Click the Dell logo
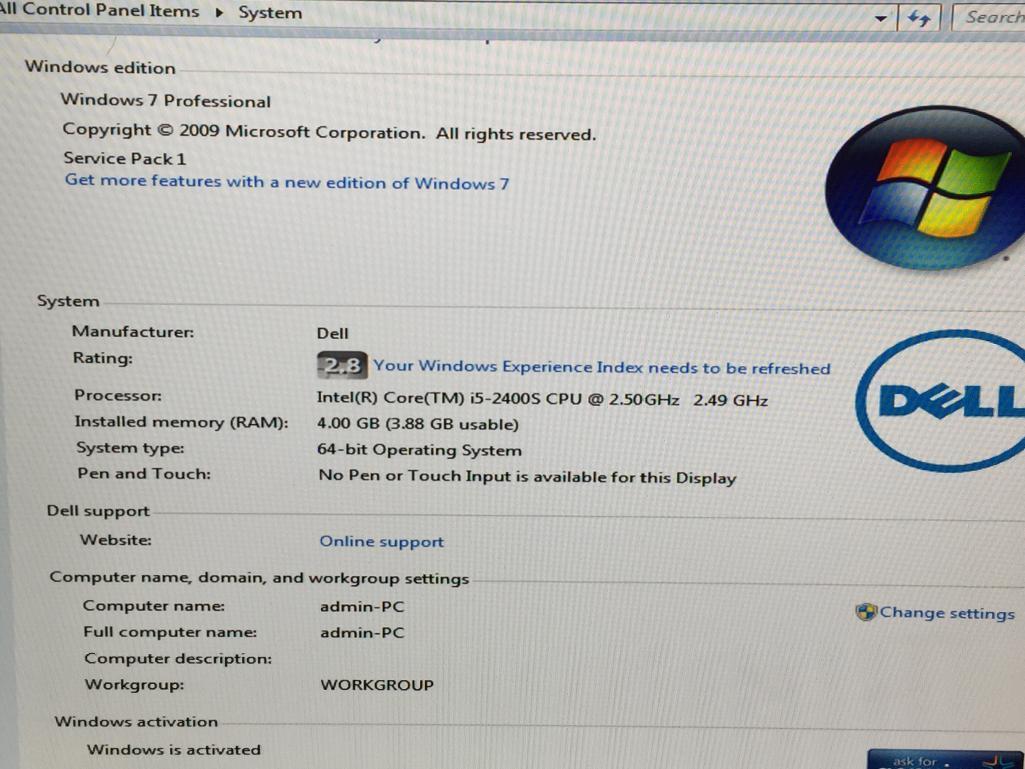Viewport: 1025px width, 769px height. click(943, 401)
